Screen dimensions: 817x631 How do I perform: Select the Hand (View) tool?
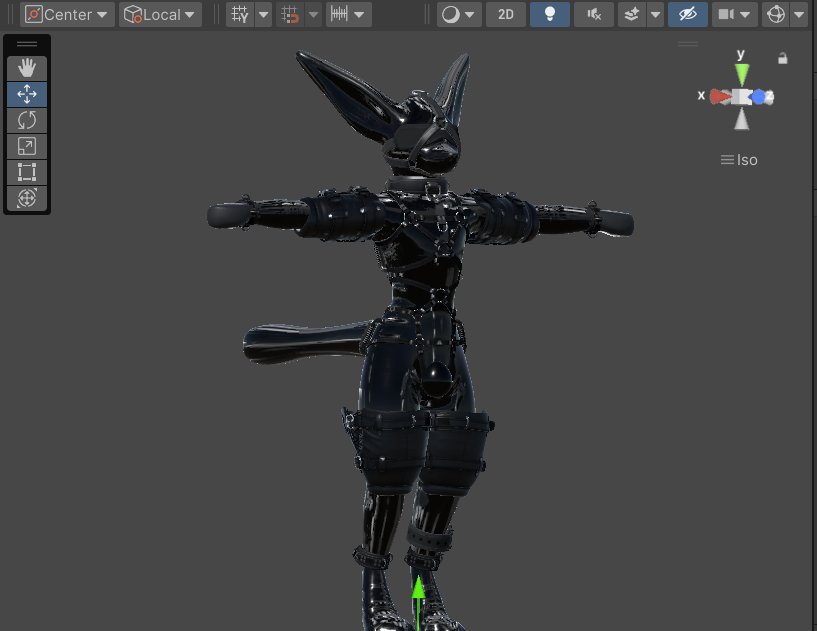coord(27,68)
